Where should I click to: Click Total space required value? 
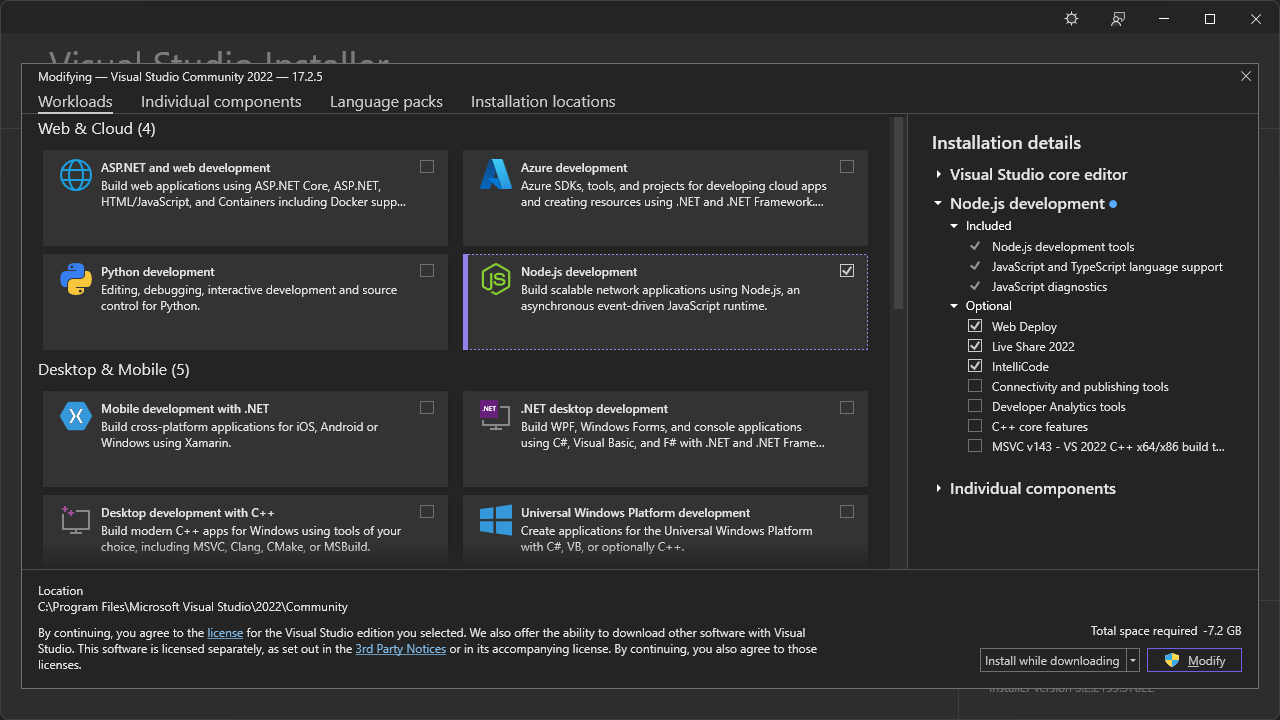pos(1221,631)
